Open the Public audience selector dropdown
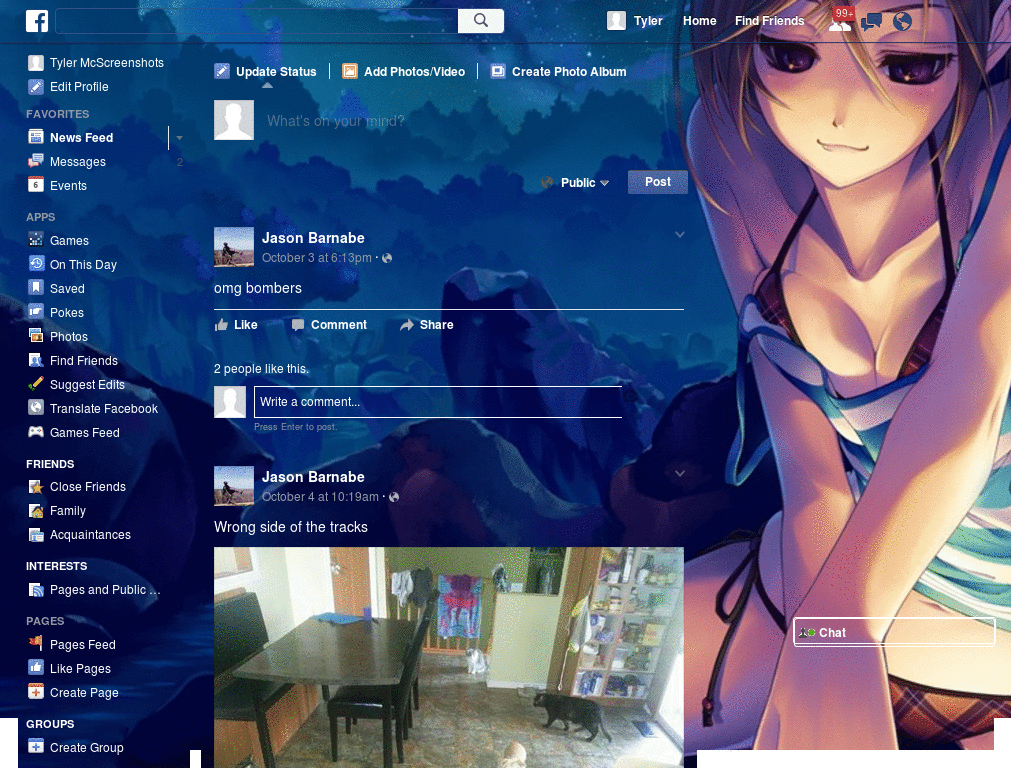 tap(576, 183)
